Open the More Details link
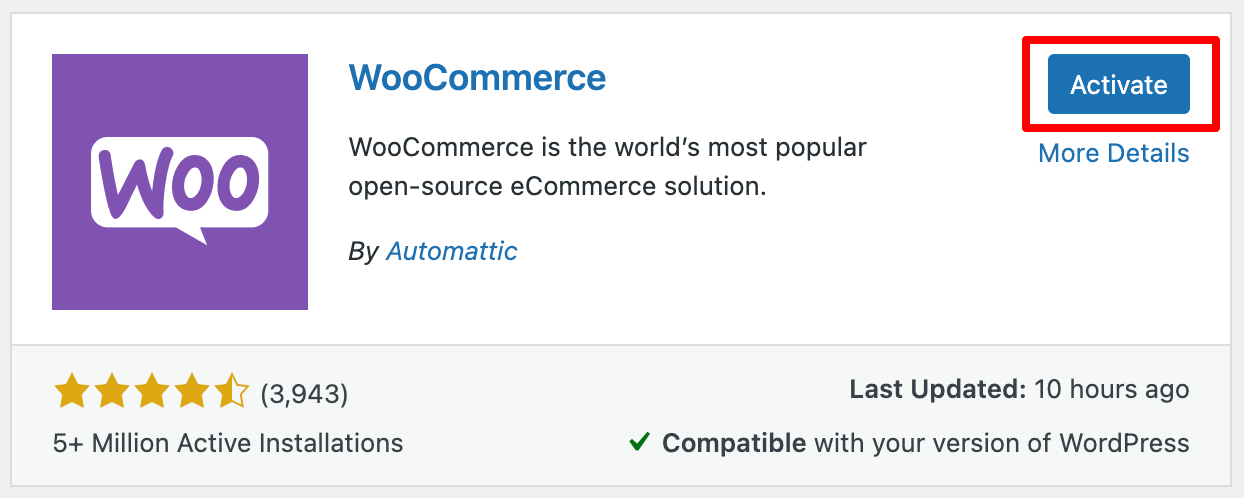The height and width of the screenshot is (498, 1244). coord(1113,153)
